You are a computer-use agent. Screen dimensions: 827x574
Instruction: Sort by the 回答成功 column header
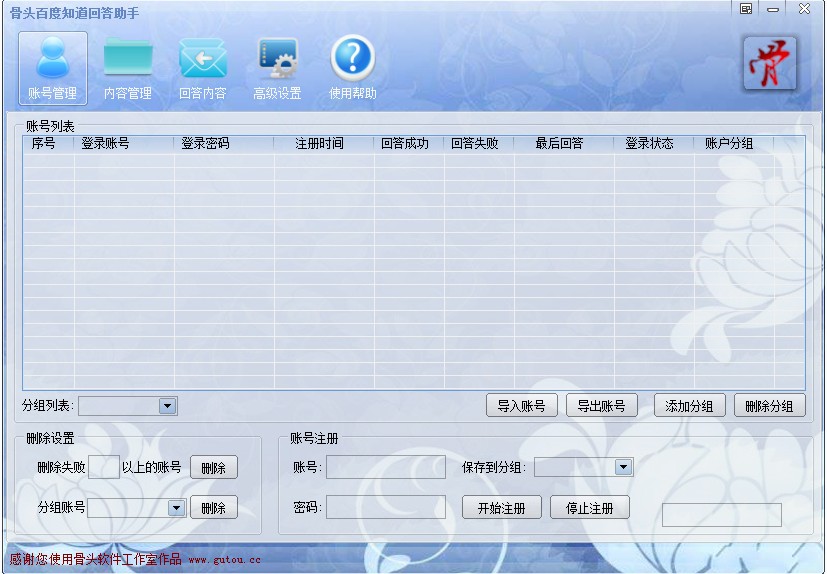tap(409, 144)
